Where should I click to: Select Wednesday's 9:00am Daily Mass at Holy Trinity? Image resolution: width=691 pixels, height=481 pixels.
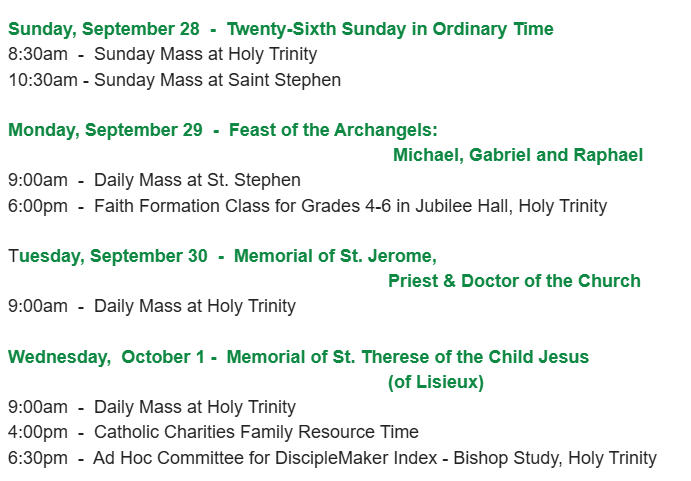coord(152,407)
